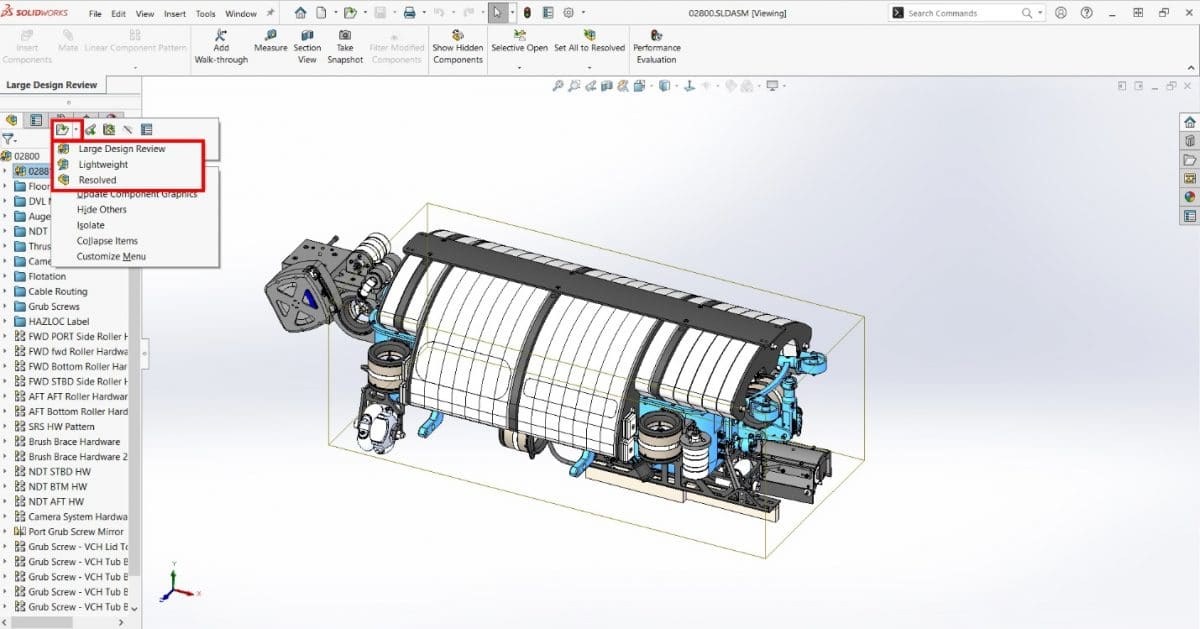Viewport: 1200px width, 629px height.
Task: Expand the Cable Routing folder node
Action: pyautogui.click(x=6, y=291)
